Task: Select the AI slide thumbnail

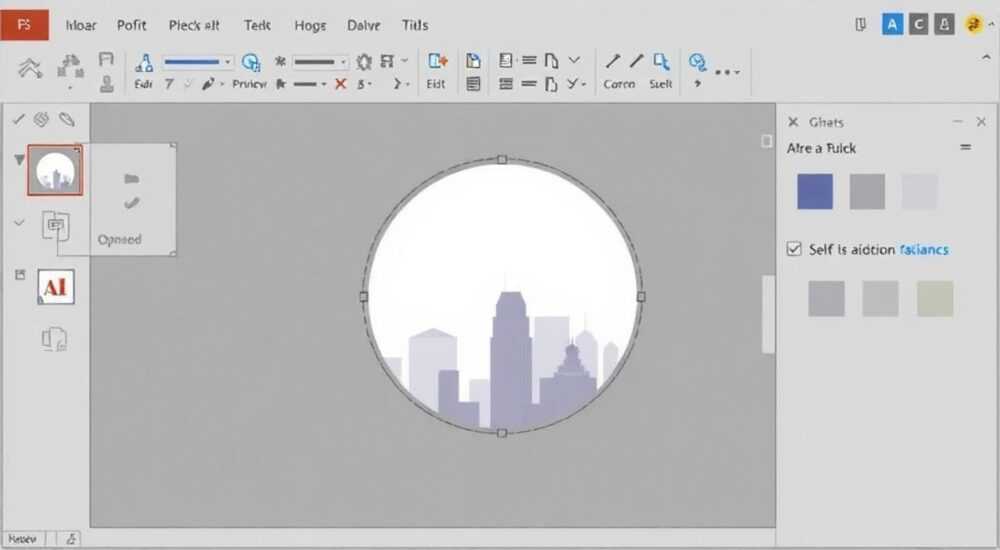Action: click(x=56, y=287)
